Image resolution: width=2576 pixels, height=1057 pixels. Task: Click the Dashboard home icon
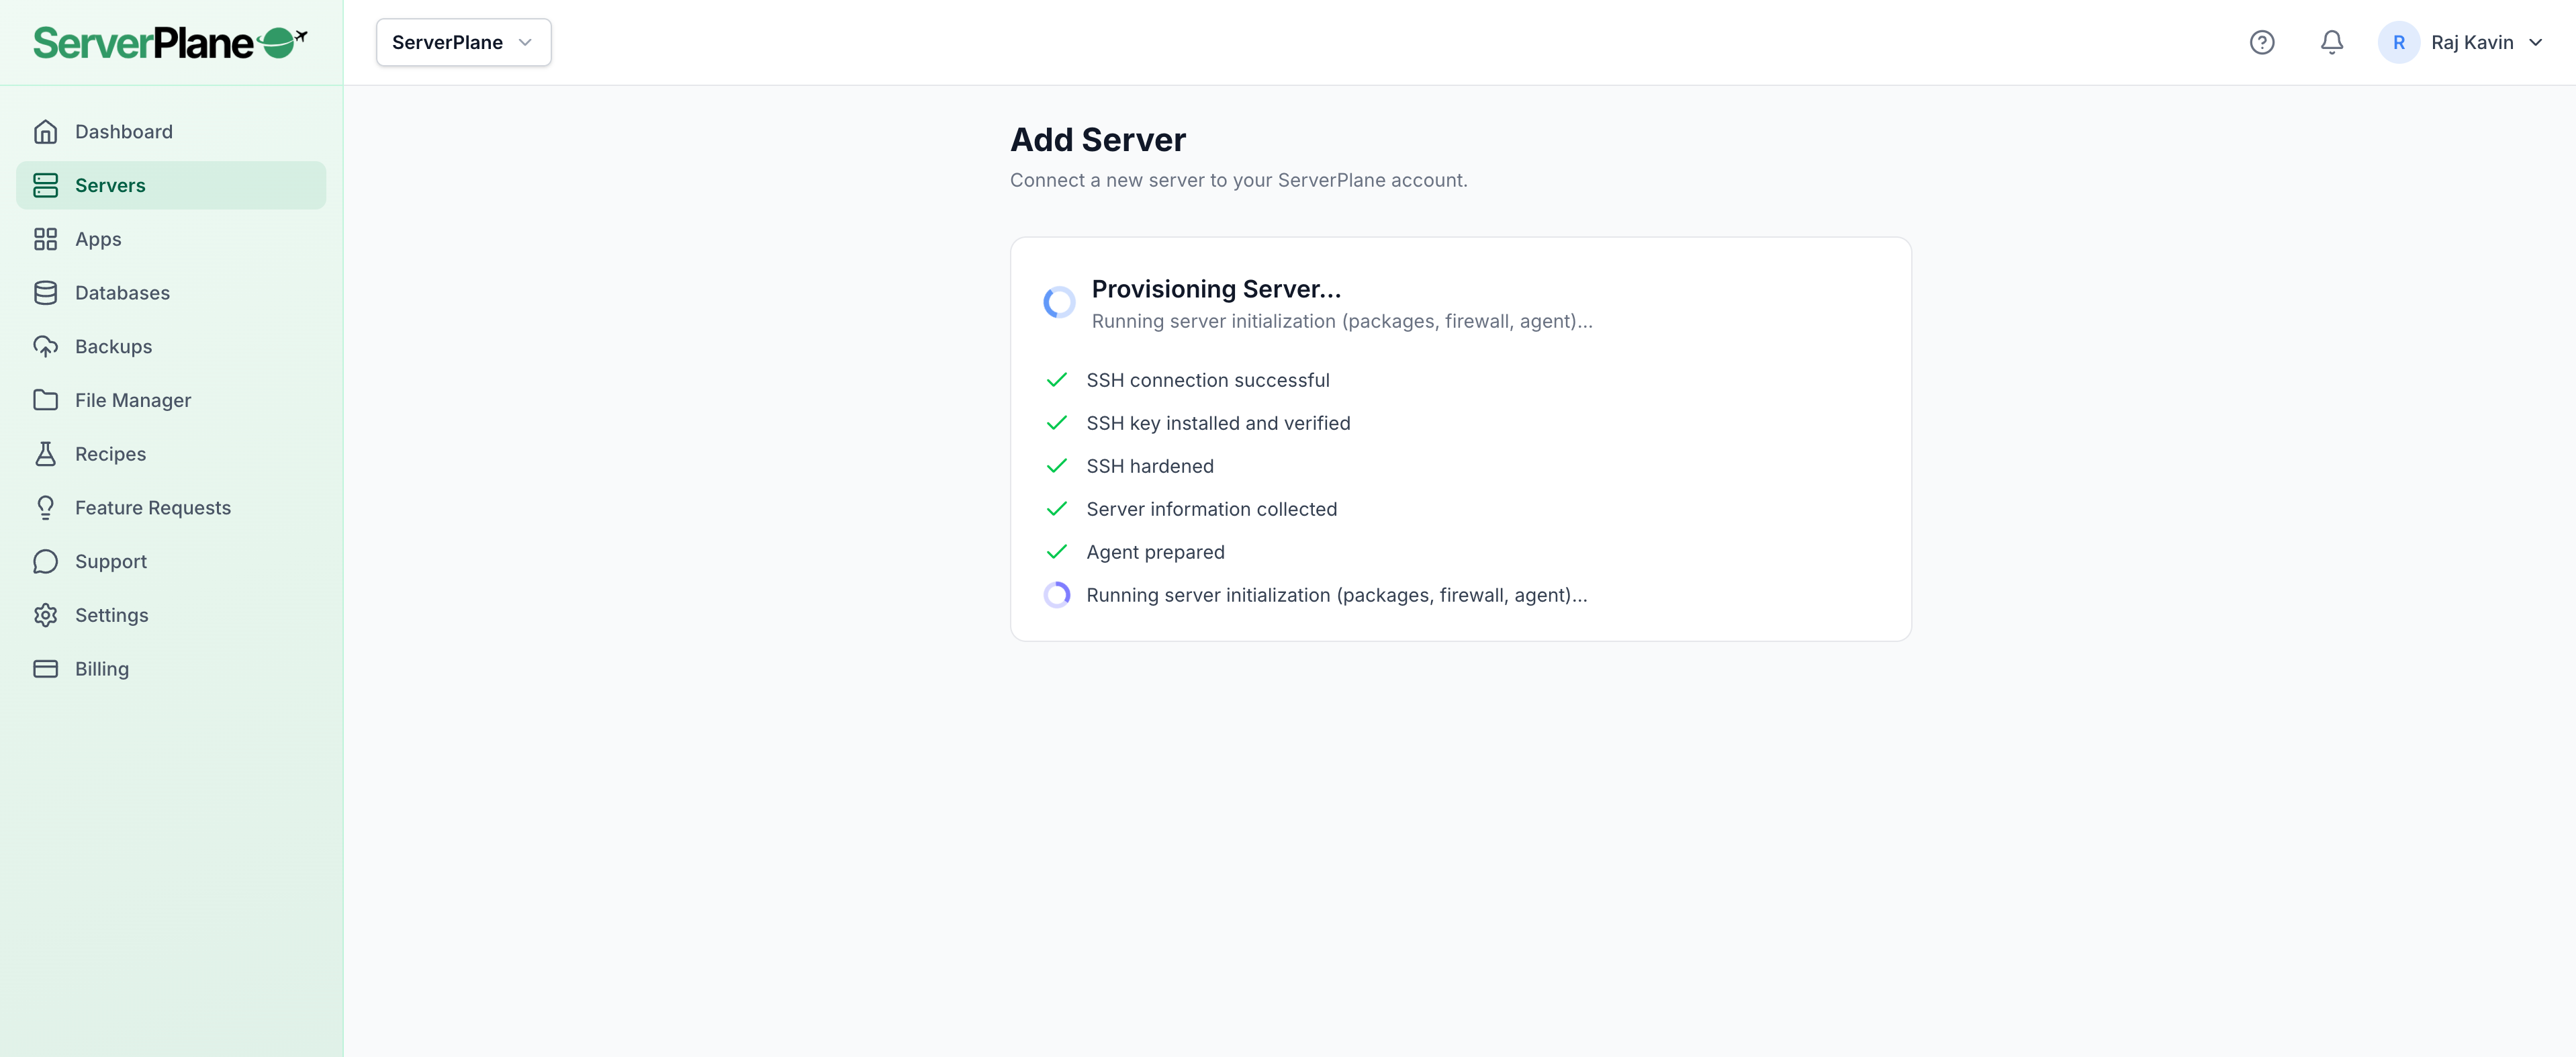pos(45,132)
